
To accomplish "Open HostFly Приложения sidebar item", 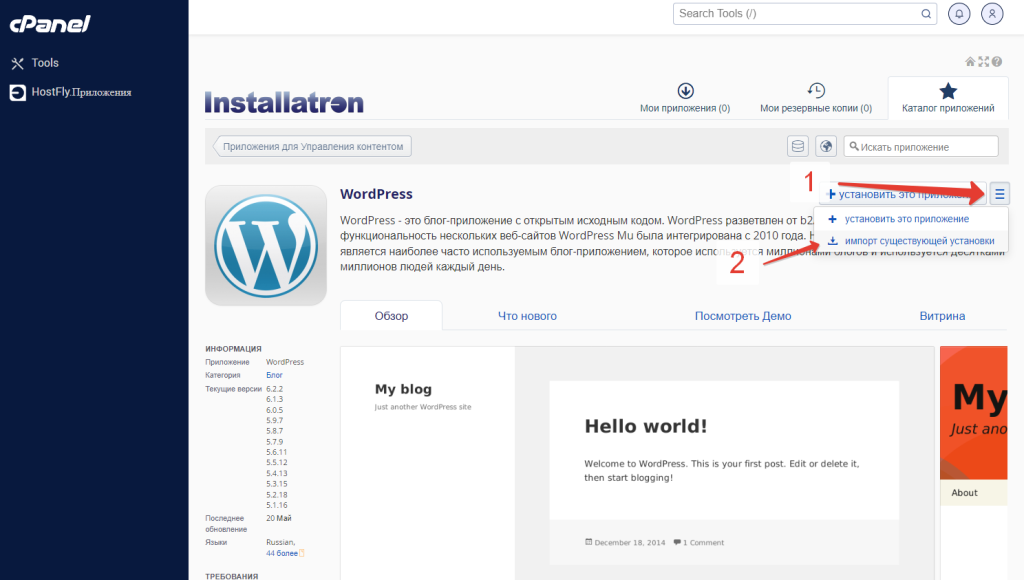I will [x=71, y=92].
